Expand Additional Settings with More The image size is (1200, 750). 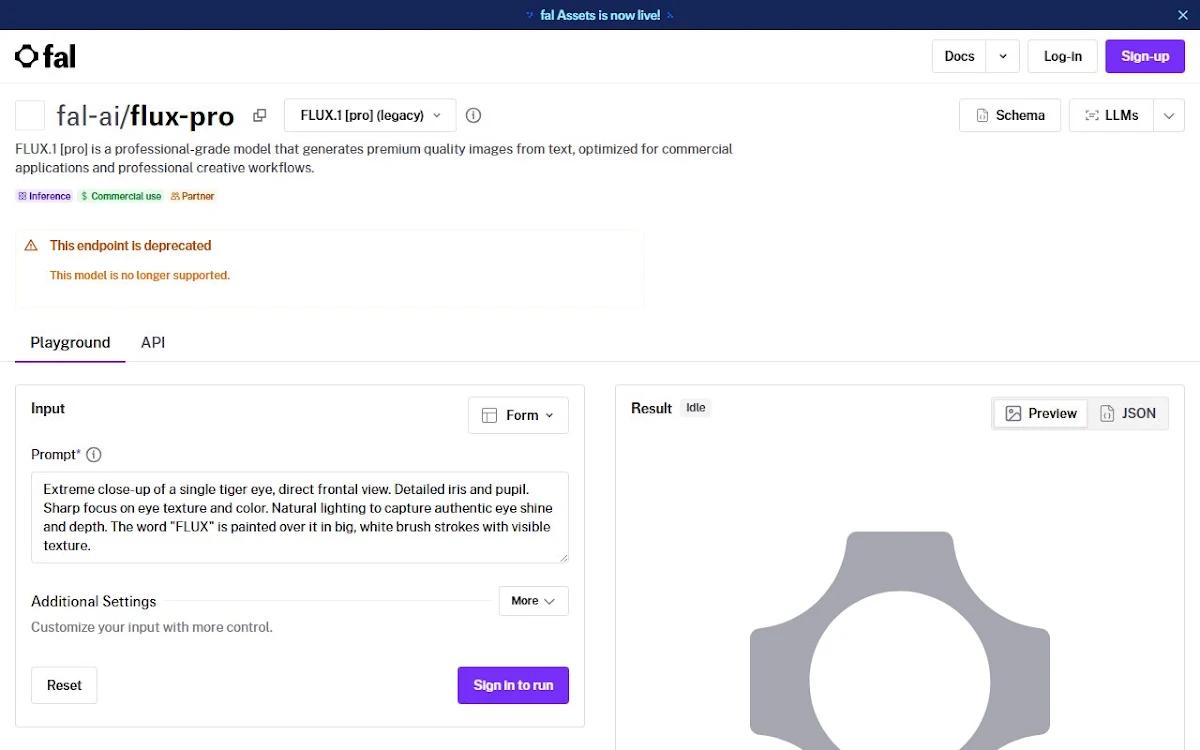click(x=534, y=601)
